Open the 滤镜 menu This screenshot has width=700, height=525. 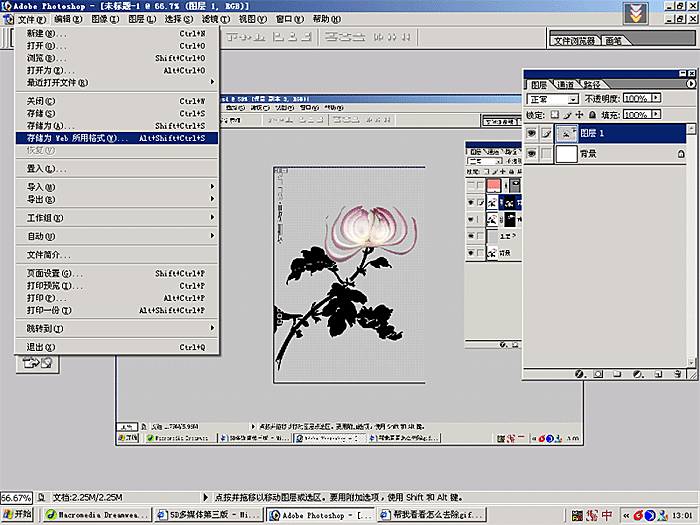click(216, 19)
